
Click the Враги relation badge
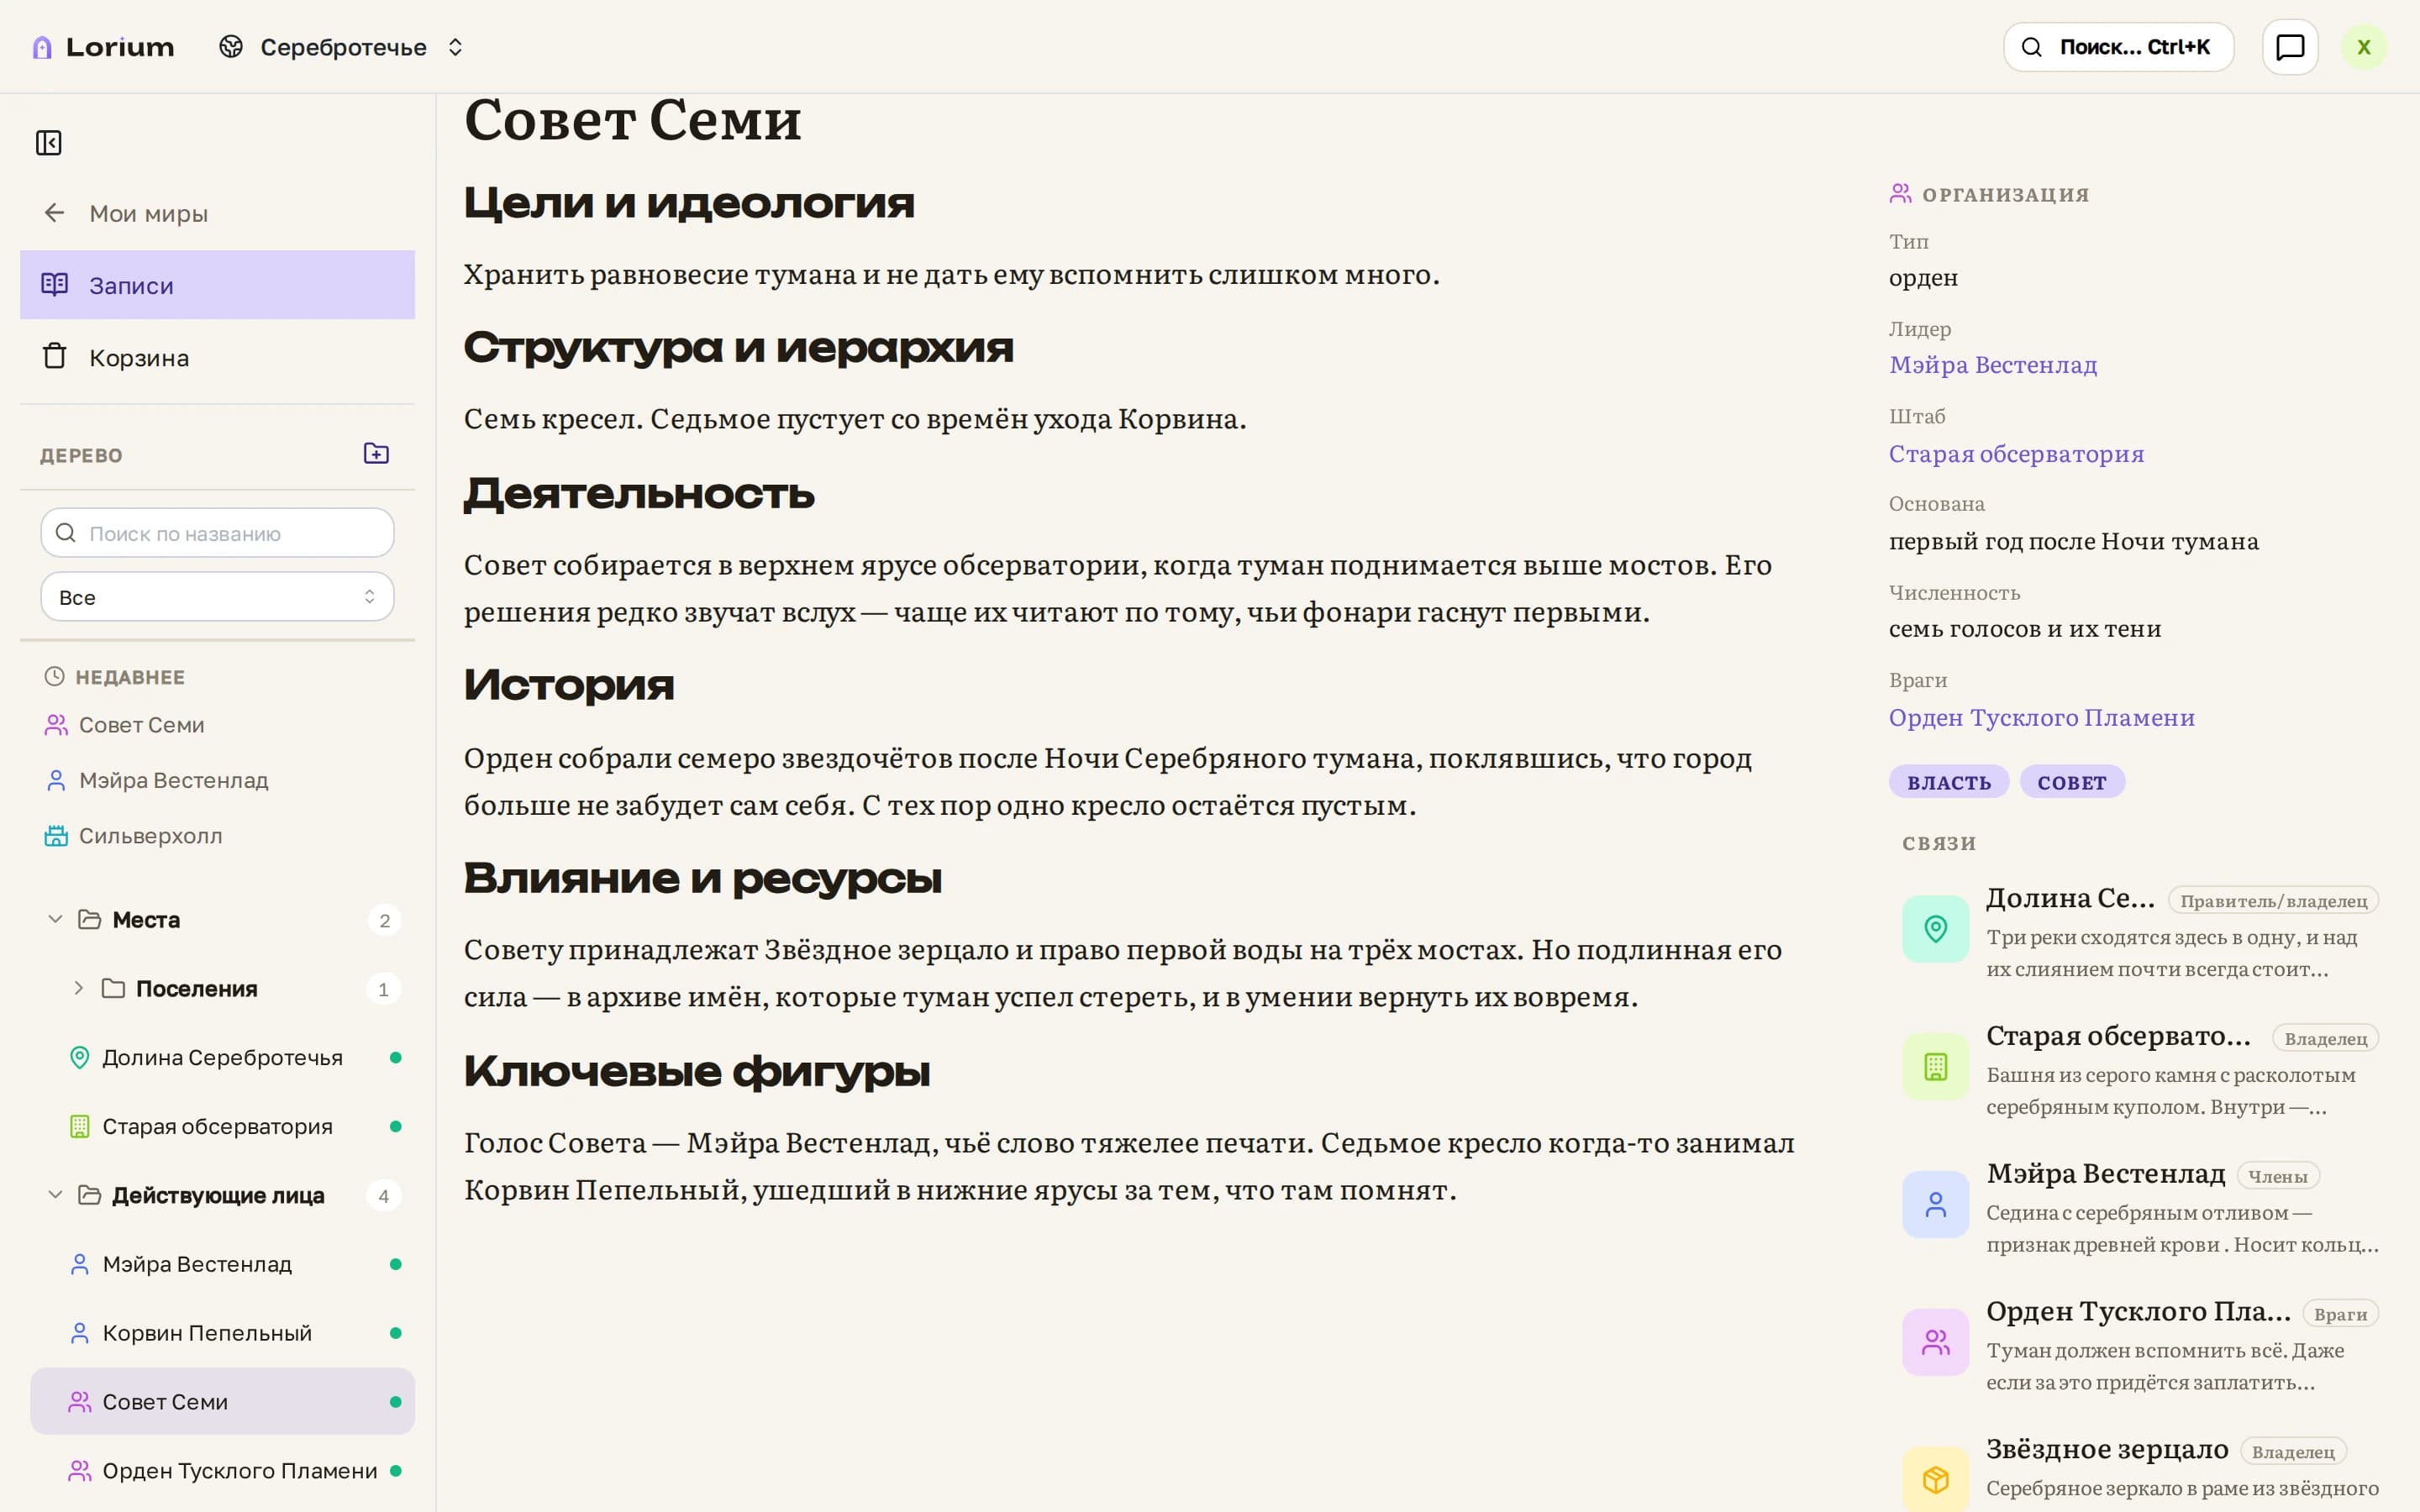pyautogui.click(x=2340, y=1314)
